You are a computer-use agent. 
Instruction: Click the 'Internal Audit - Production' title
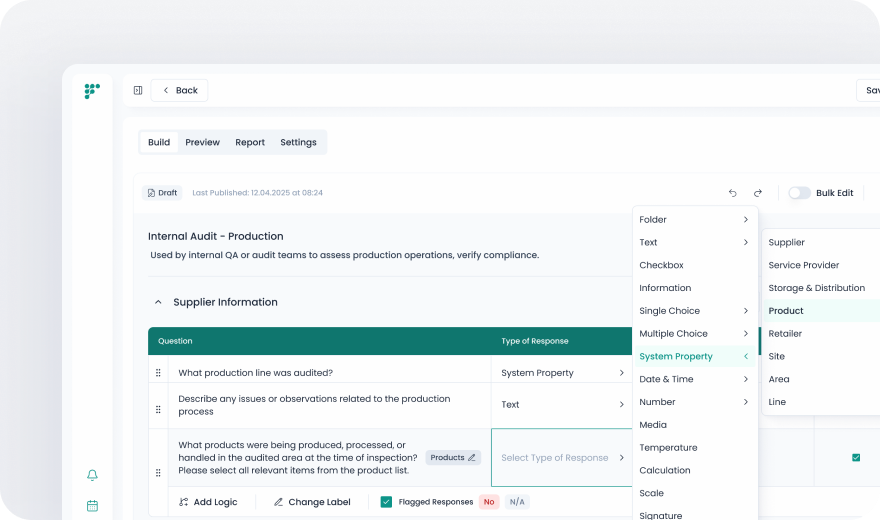[x=216, y=236]
